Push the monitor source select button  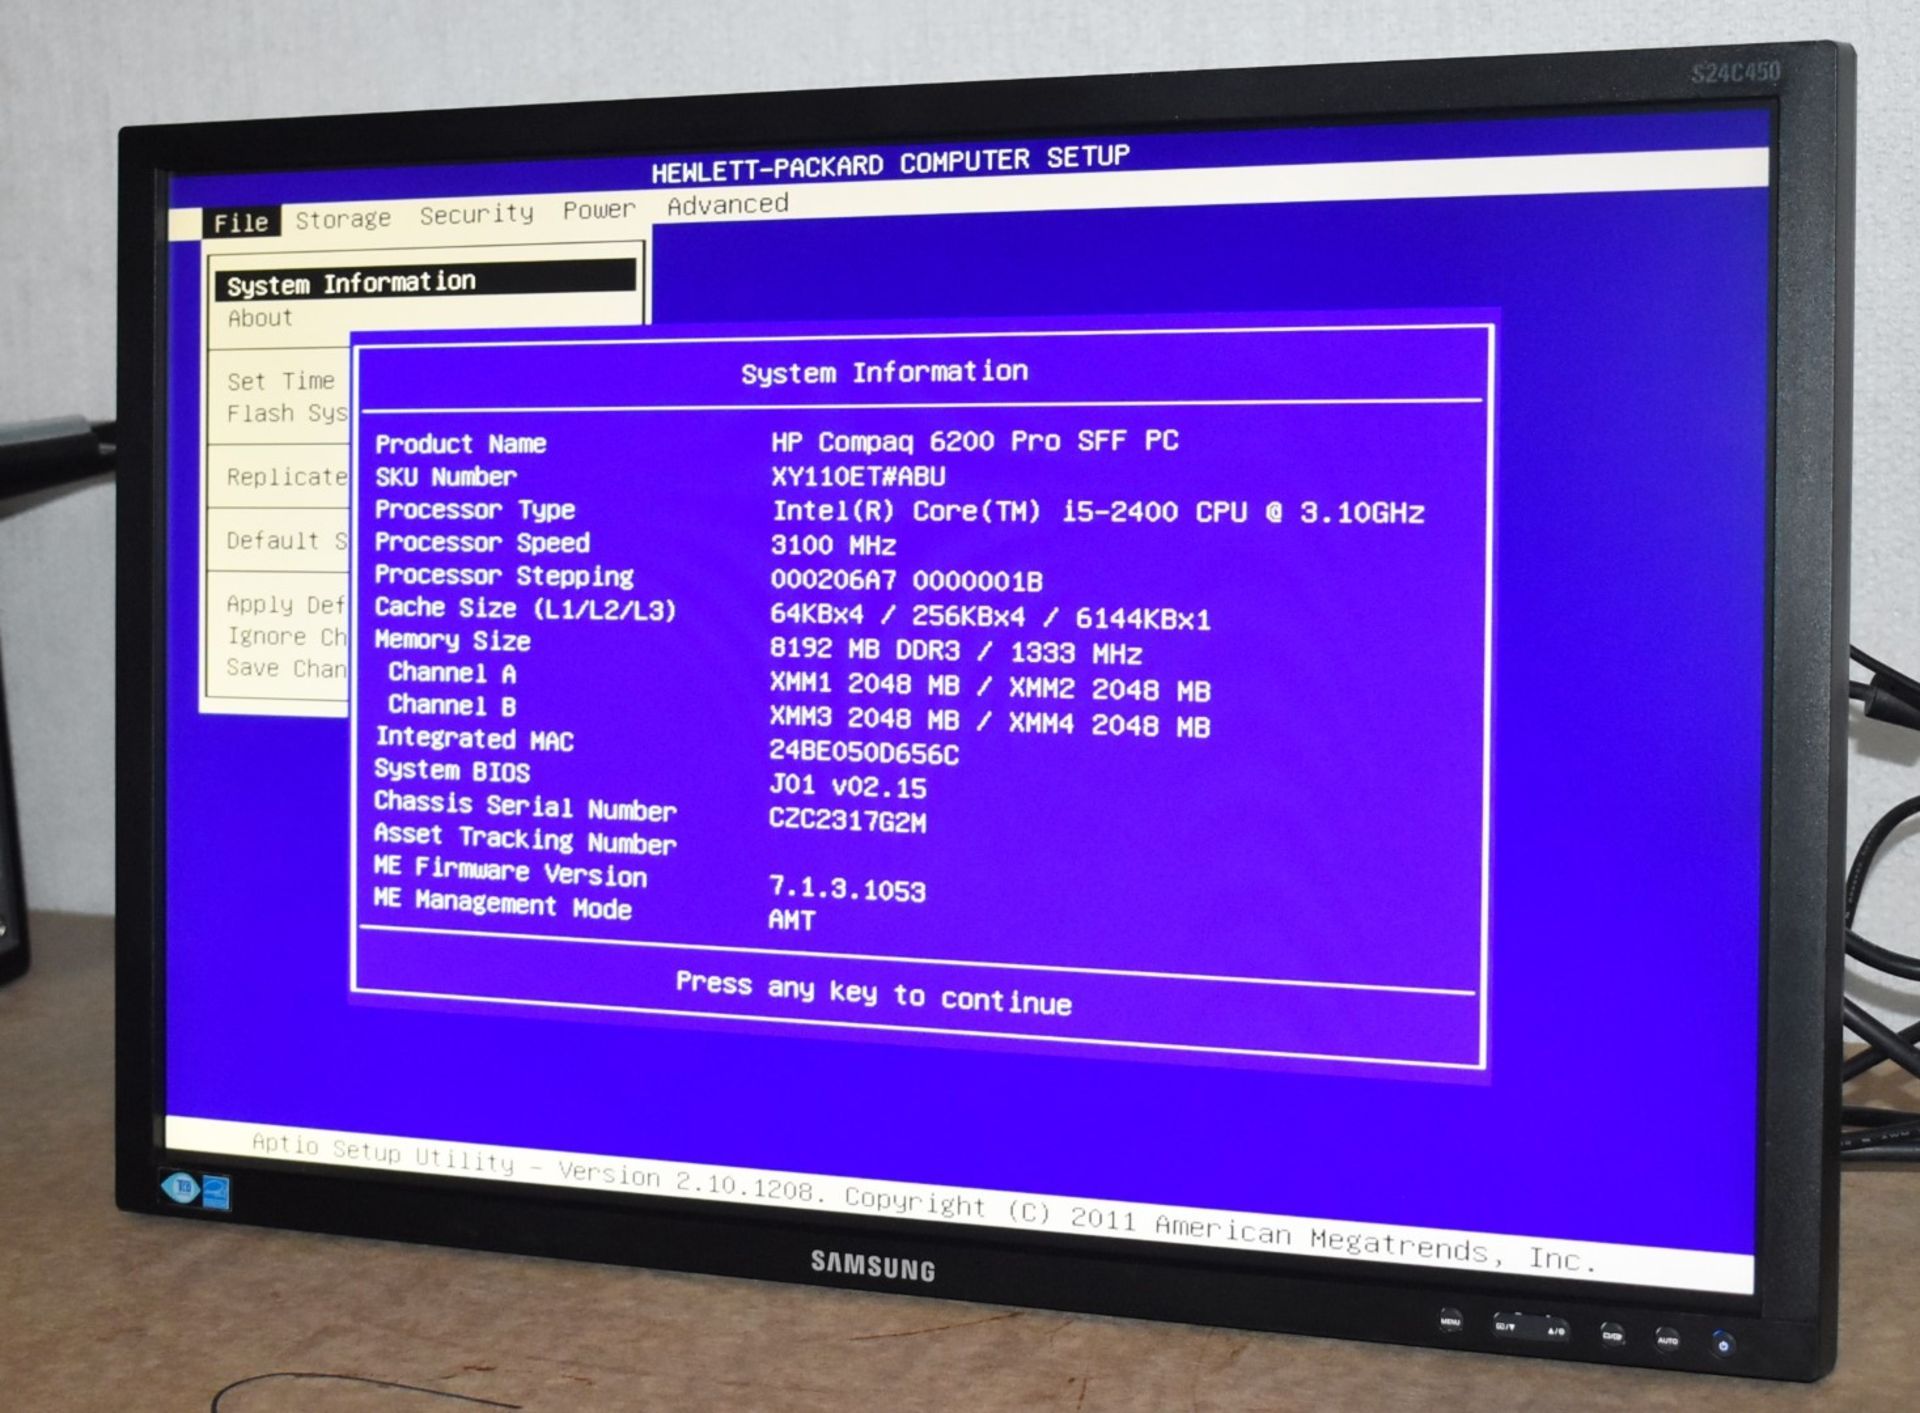pyautogui.click(x=1612, y=1336)
